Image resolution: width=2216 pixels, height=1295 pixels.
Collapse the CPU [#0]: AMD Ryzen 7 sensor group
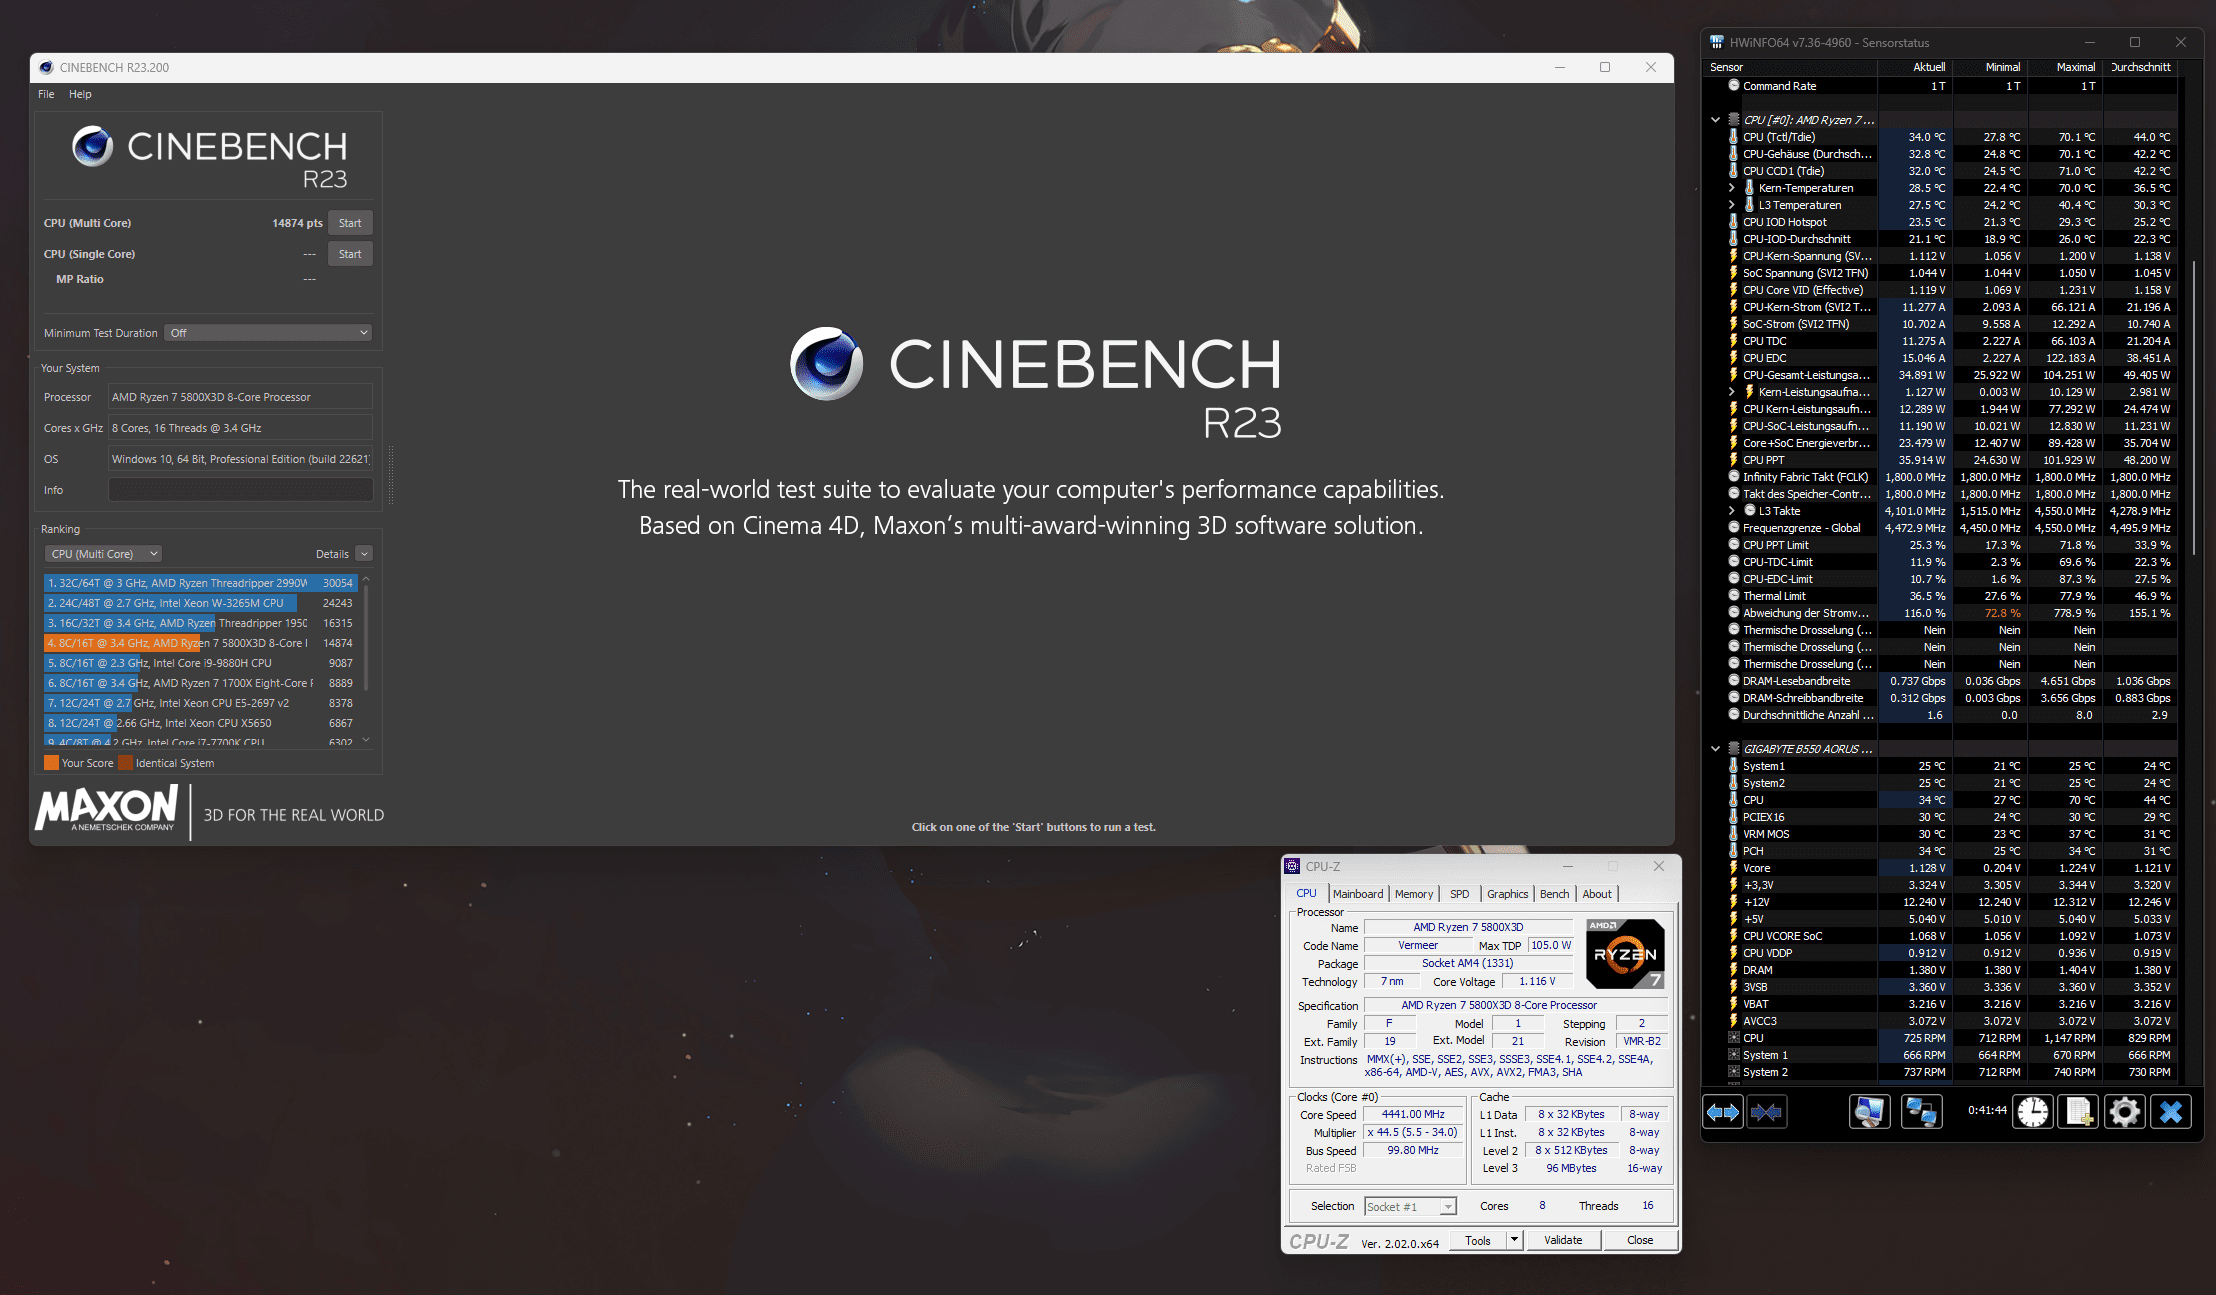[x=1716, y=120]
